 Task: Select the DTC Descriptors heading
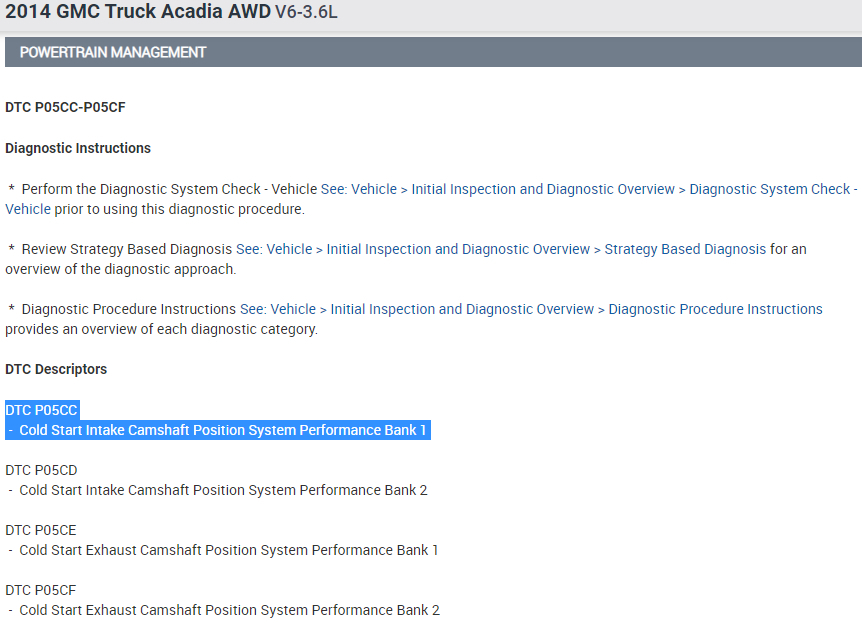tap(56, 369)
